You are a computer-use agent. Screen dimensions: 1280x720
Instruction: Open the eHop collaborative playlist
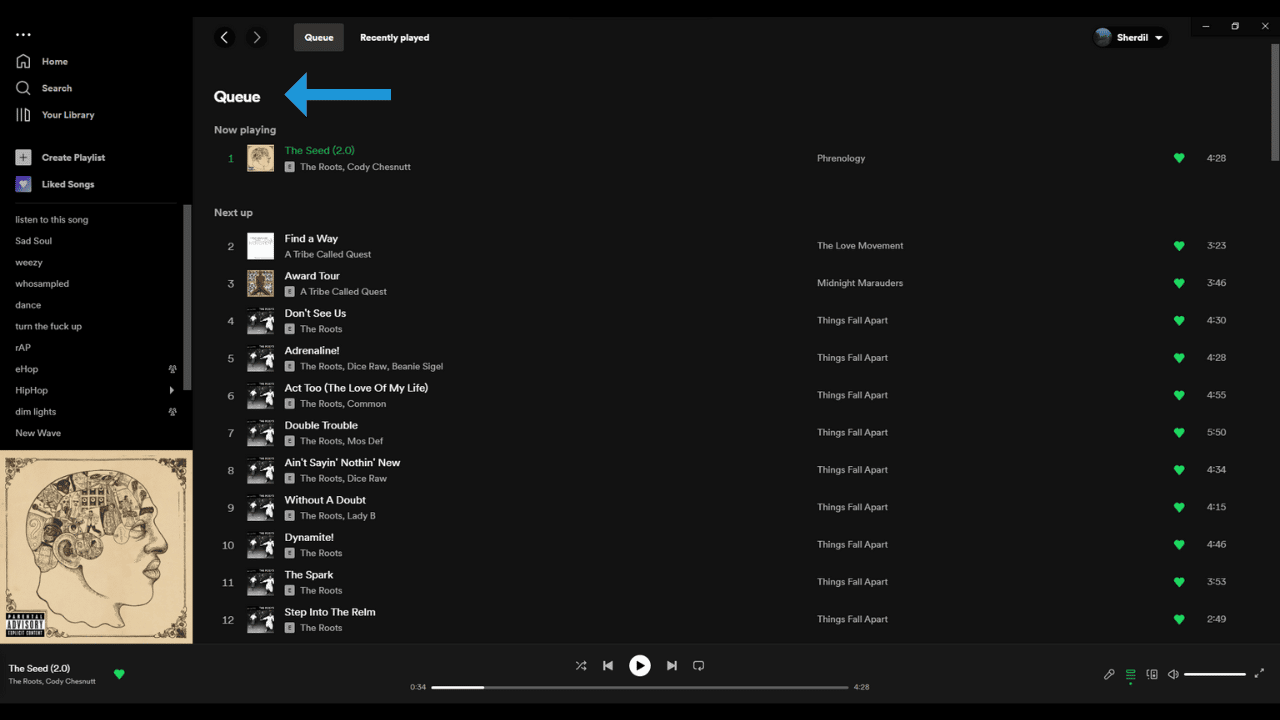[x=27, y=369]
